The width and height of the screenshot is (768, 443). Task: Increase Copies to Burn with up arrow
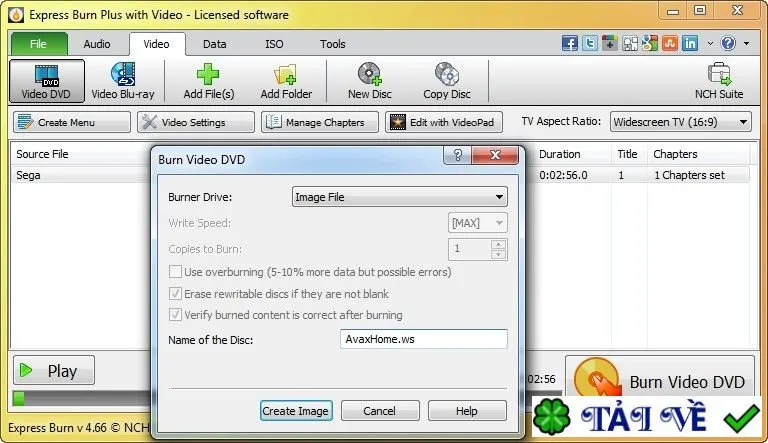point(498,245)
